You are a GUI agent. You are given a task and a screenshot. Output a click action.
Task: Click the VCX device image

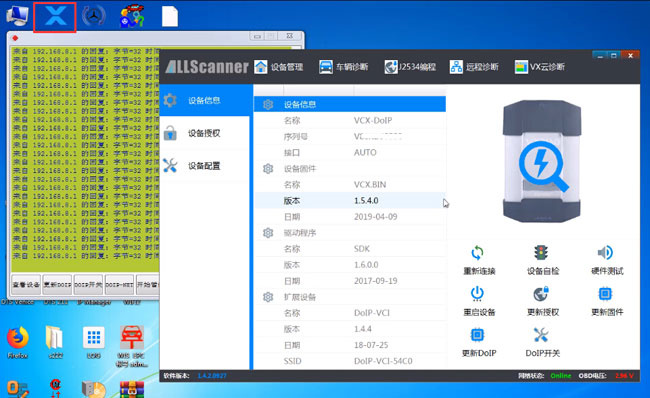coord(541,162)
